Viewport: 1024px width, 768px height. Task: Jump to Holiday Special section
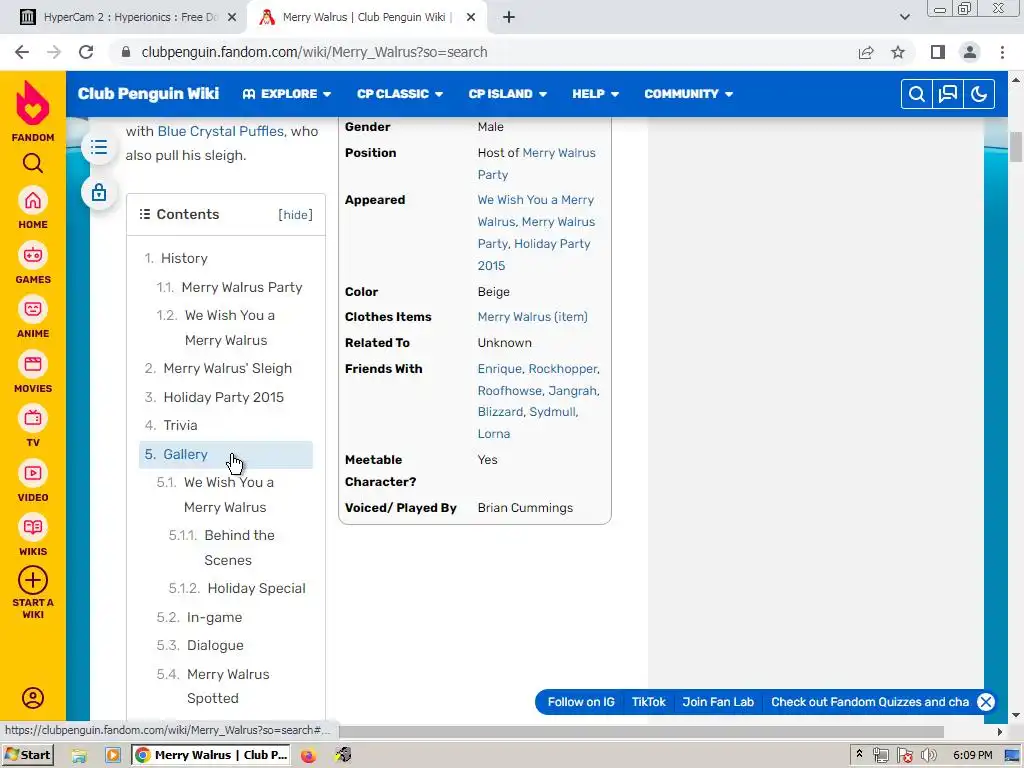click(x=256, y=588)
